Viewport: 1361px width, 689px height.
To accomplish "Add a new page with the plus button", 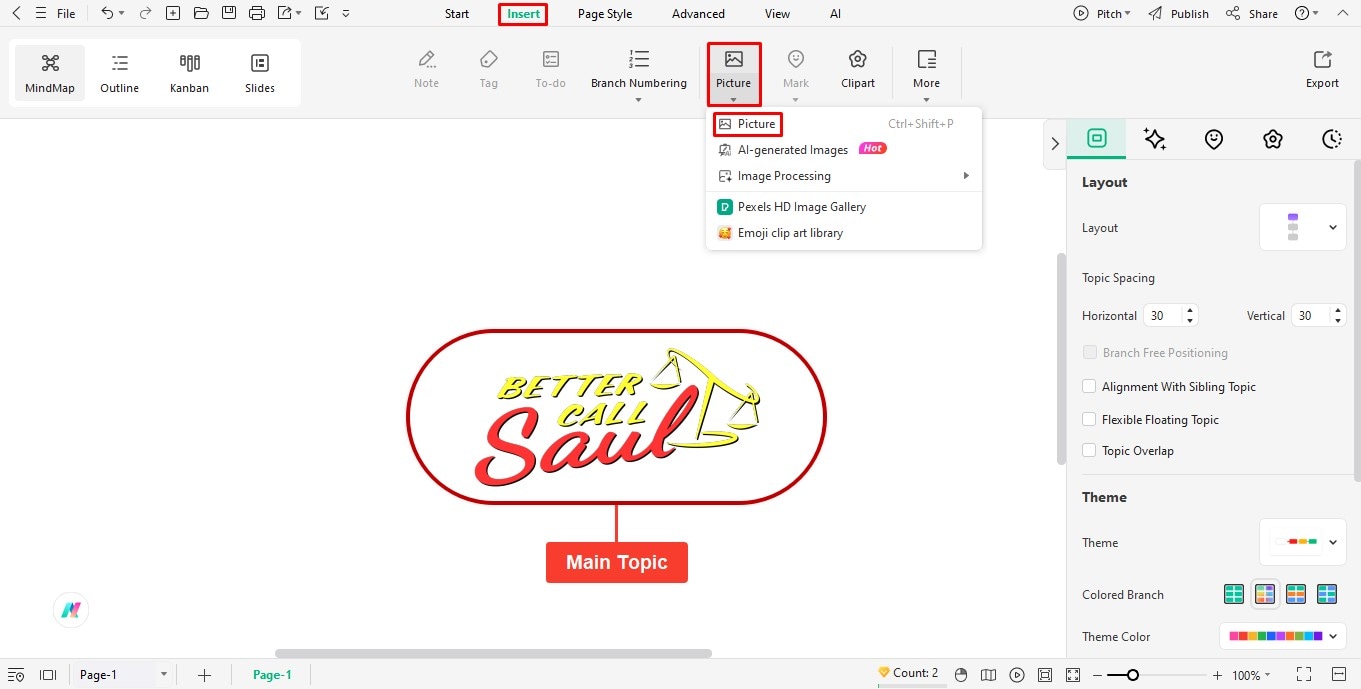I will [x=204, y=675].
